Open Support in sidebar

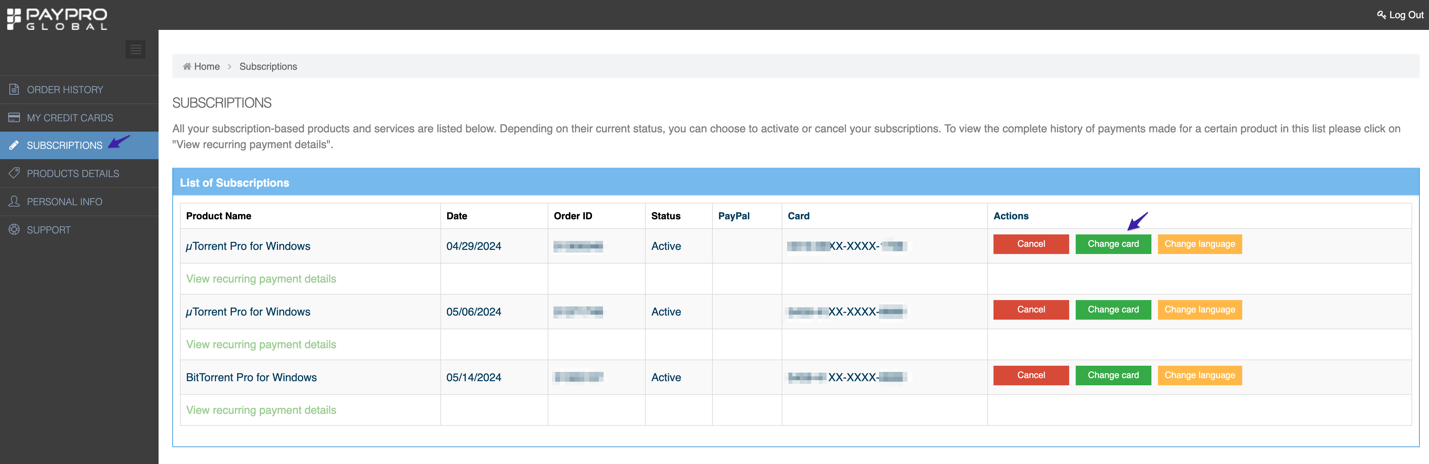pyautogui.click(x=79, y=229)
